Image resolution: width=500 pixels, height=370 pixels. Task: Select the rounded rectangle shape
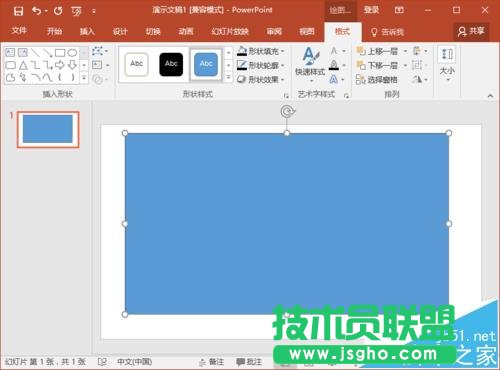click(x=10, y=65)
